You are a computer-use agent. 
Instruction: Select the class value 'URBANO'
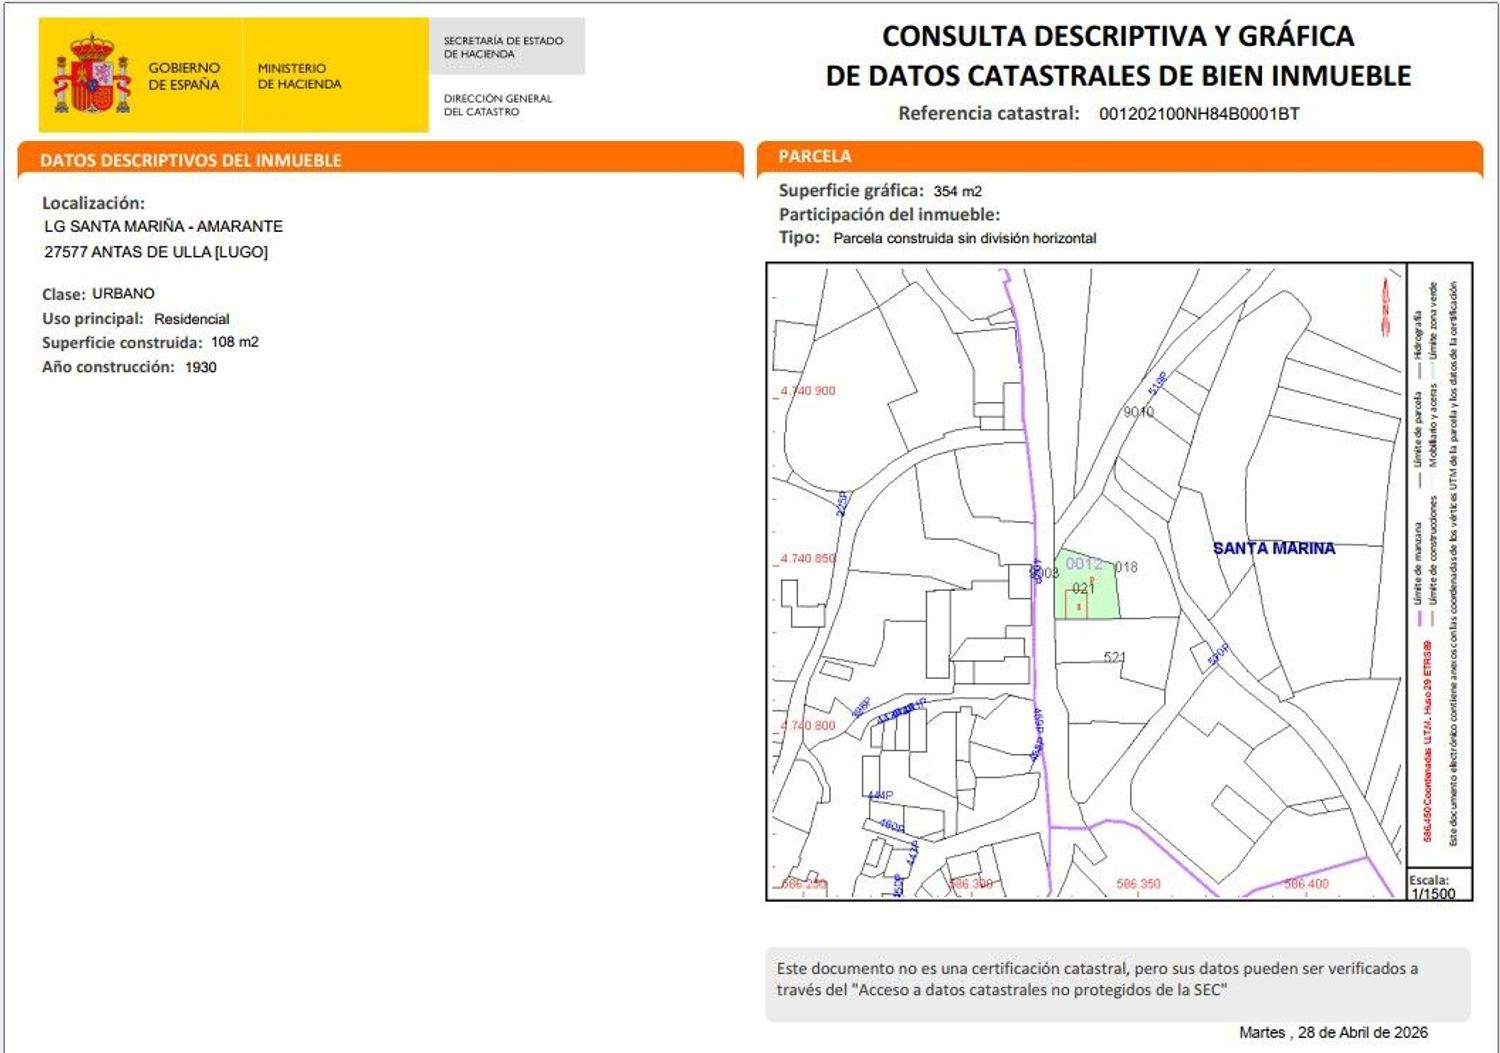click(x=123, y=293)
